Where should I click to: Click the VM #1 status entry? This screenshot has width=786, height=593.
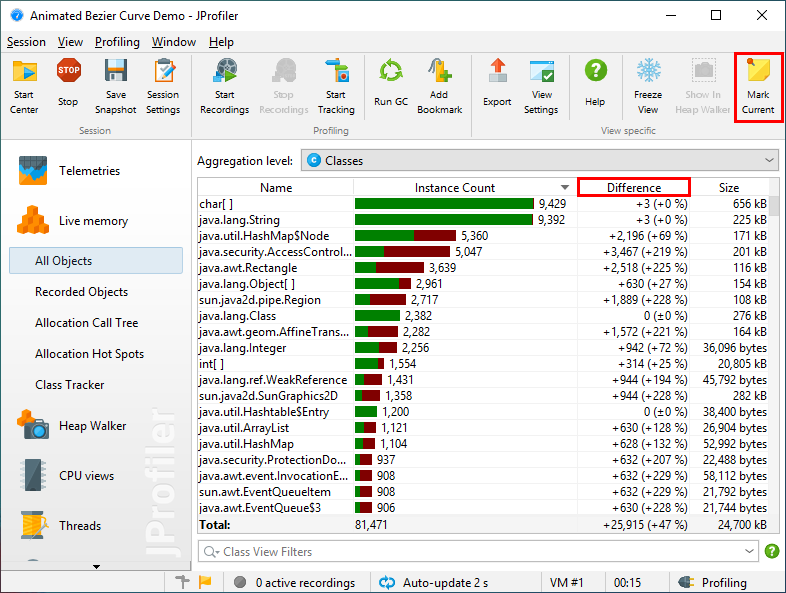click(x=566, y=582)
